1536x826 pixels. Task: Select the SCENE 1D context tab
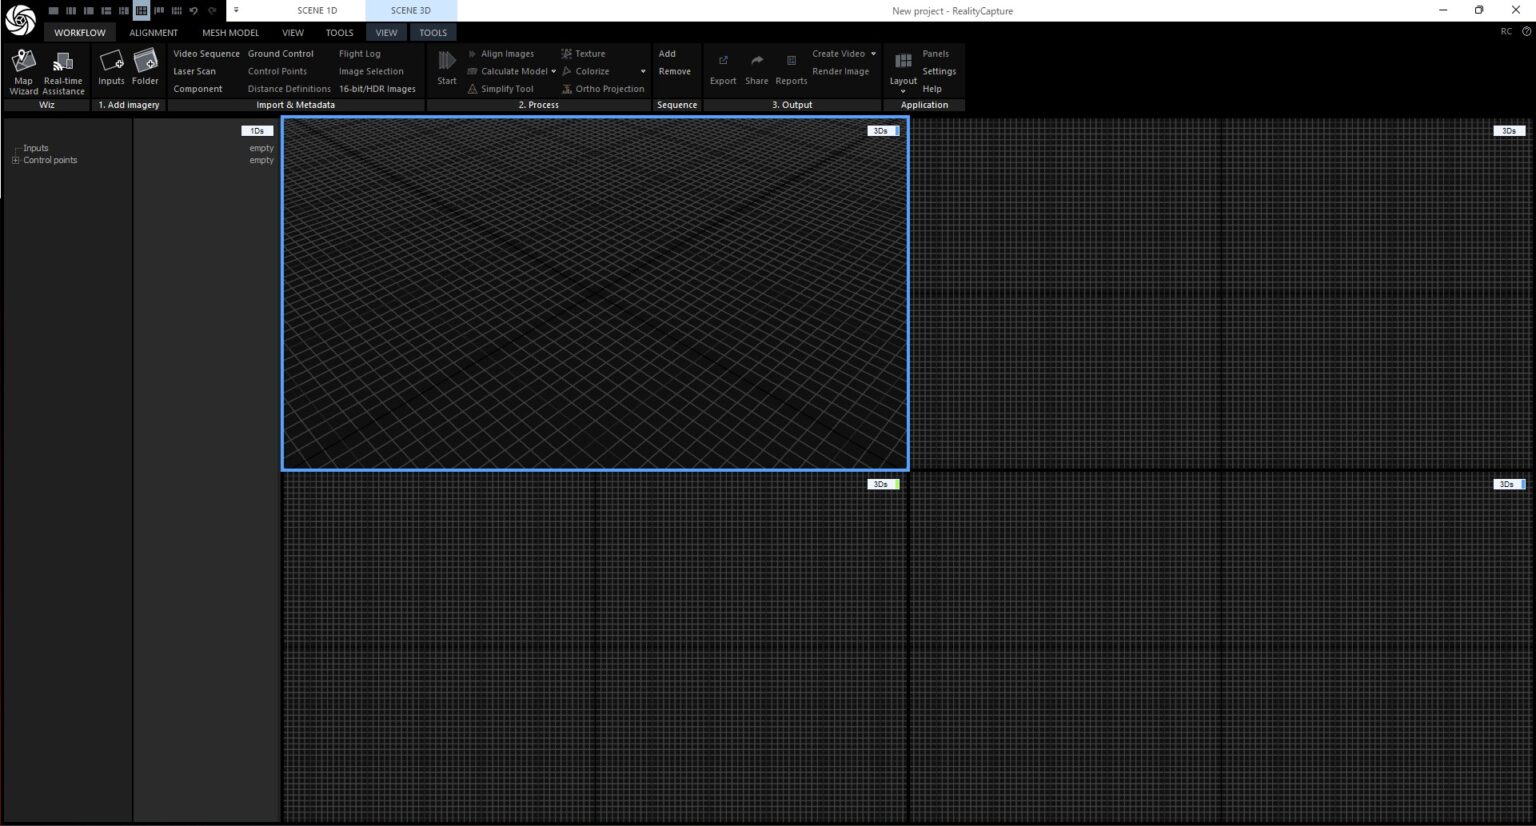317,11
